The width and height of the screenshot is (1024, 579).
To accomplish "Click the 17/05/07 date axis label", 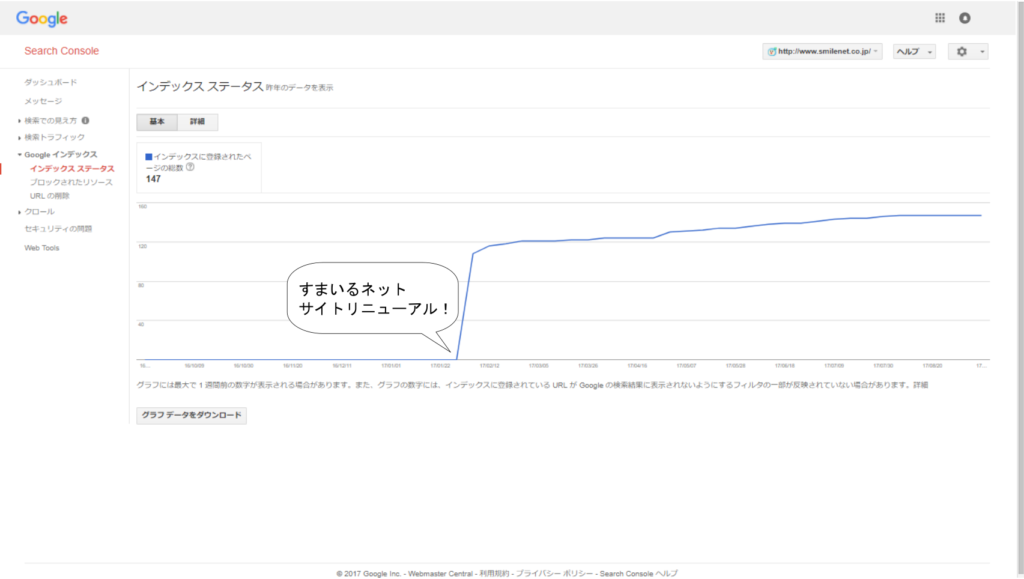I will pyautogui.click(x=686, y=366).
